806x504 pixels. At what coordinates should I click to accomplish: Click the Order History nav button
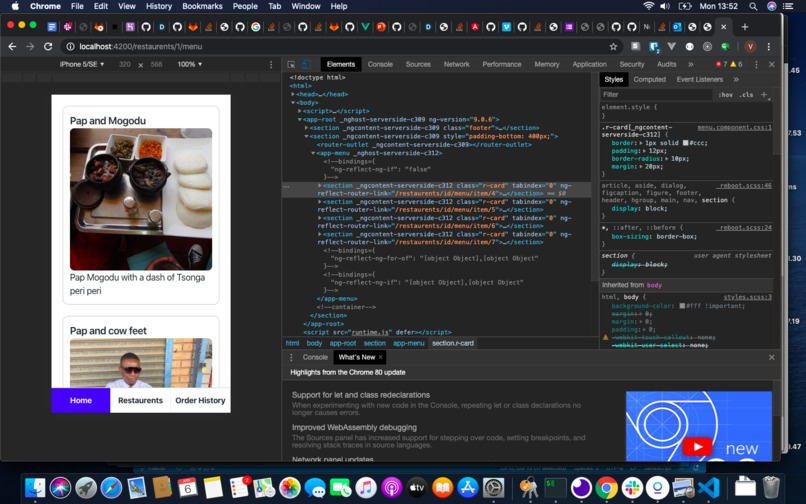click(x=200, y=400)
